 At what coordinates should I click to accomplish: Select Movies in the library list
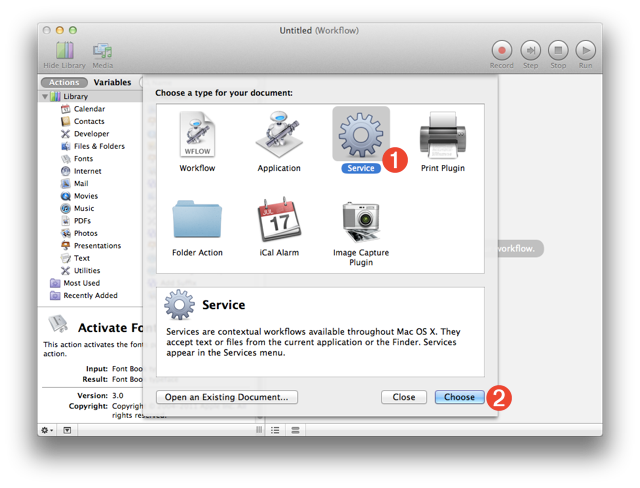pos(86,196)
